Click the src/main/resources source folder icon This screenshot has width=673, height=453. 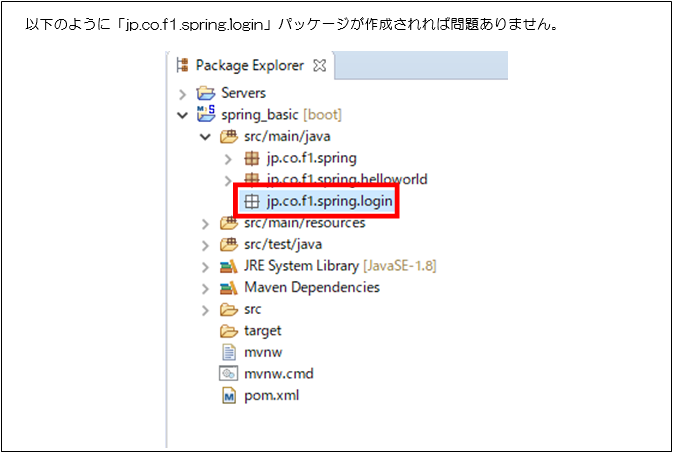(x=228, y=223)
